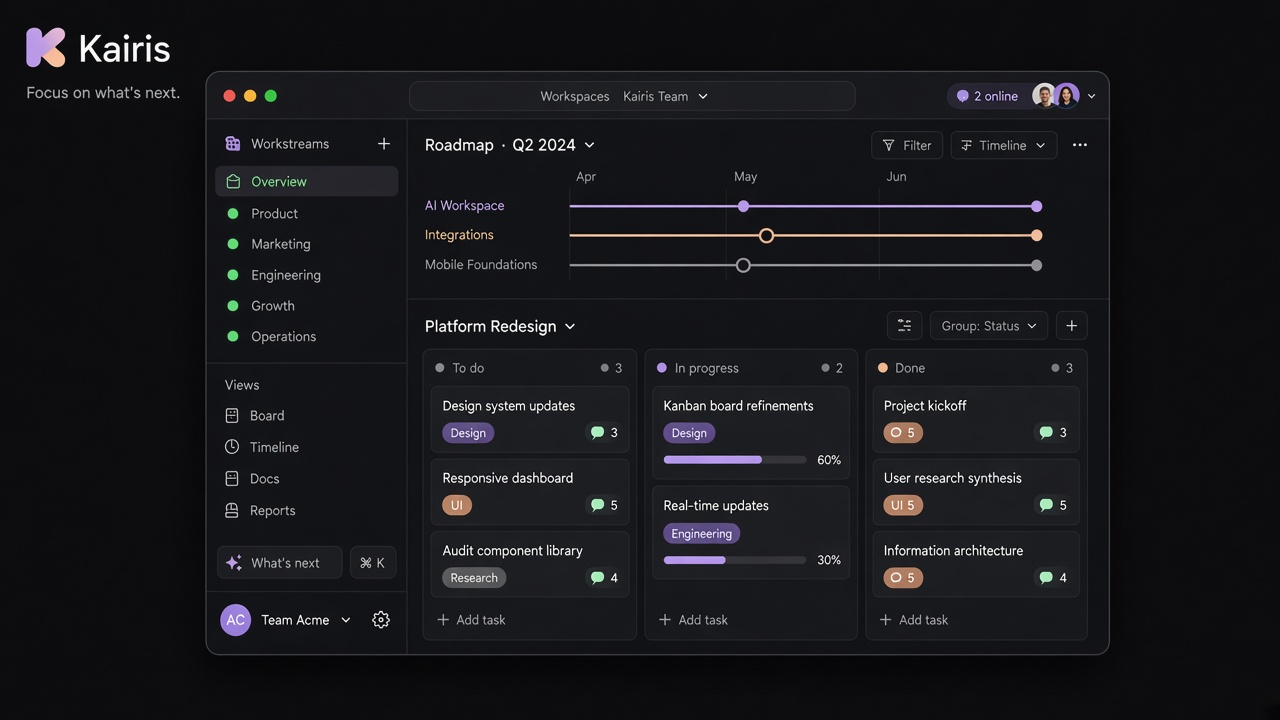The width and height of the screenshot is (1280, 720).
Task: Click the Workspaces breadcrumb label
Action: tap(575, 96)
